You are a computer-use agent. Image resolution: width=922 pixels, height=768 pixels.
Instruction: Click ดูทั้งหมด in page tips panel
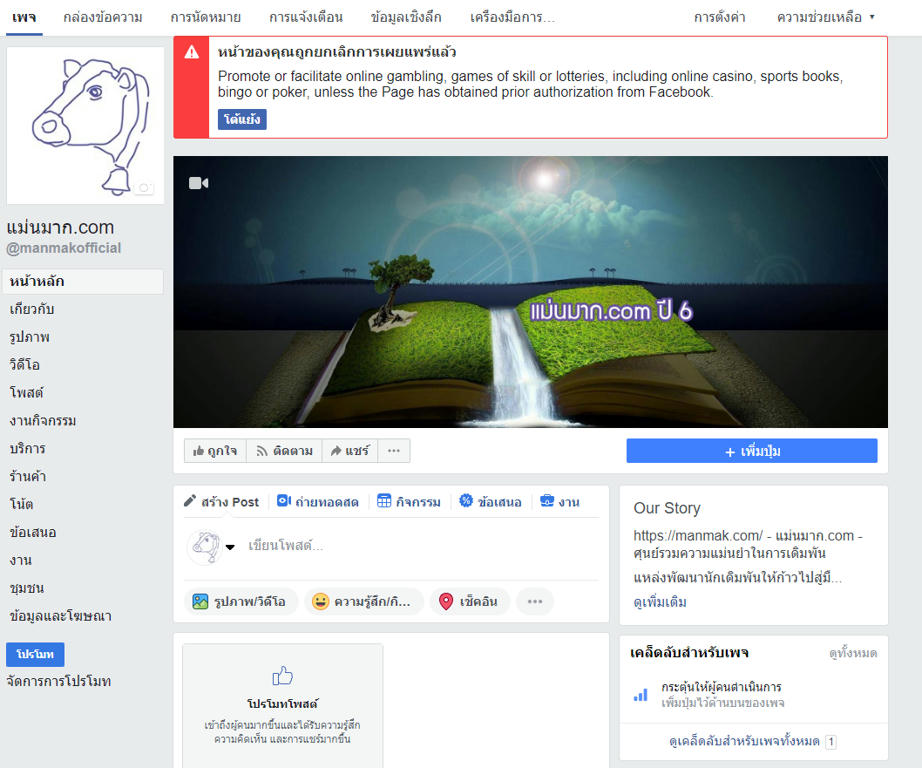tap(853, 653)
